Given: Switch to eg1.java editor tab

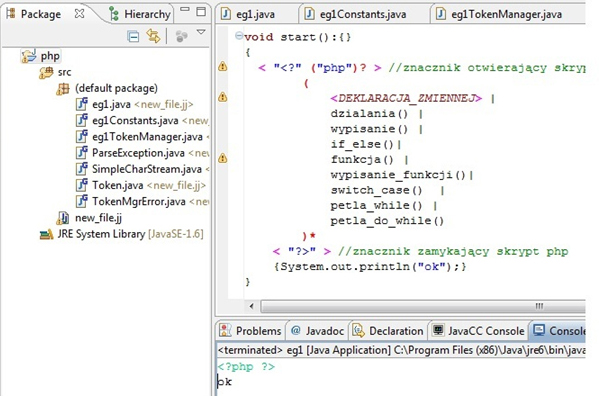Looking at the screenshot, I should coord(255,15).
